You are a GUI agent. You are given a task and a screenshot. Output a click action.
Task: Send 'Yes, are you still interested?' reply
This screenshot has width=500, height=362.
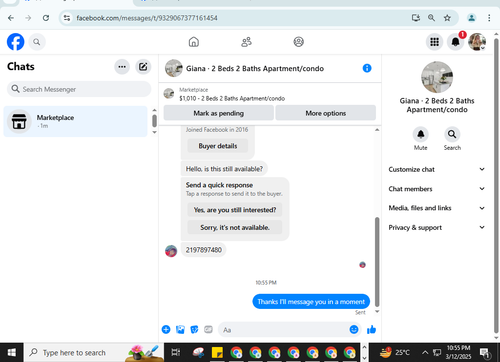[x=235, y=210]
